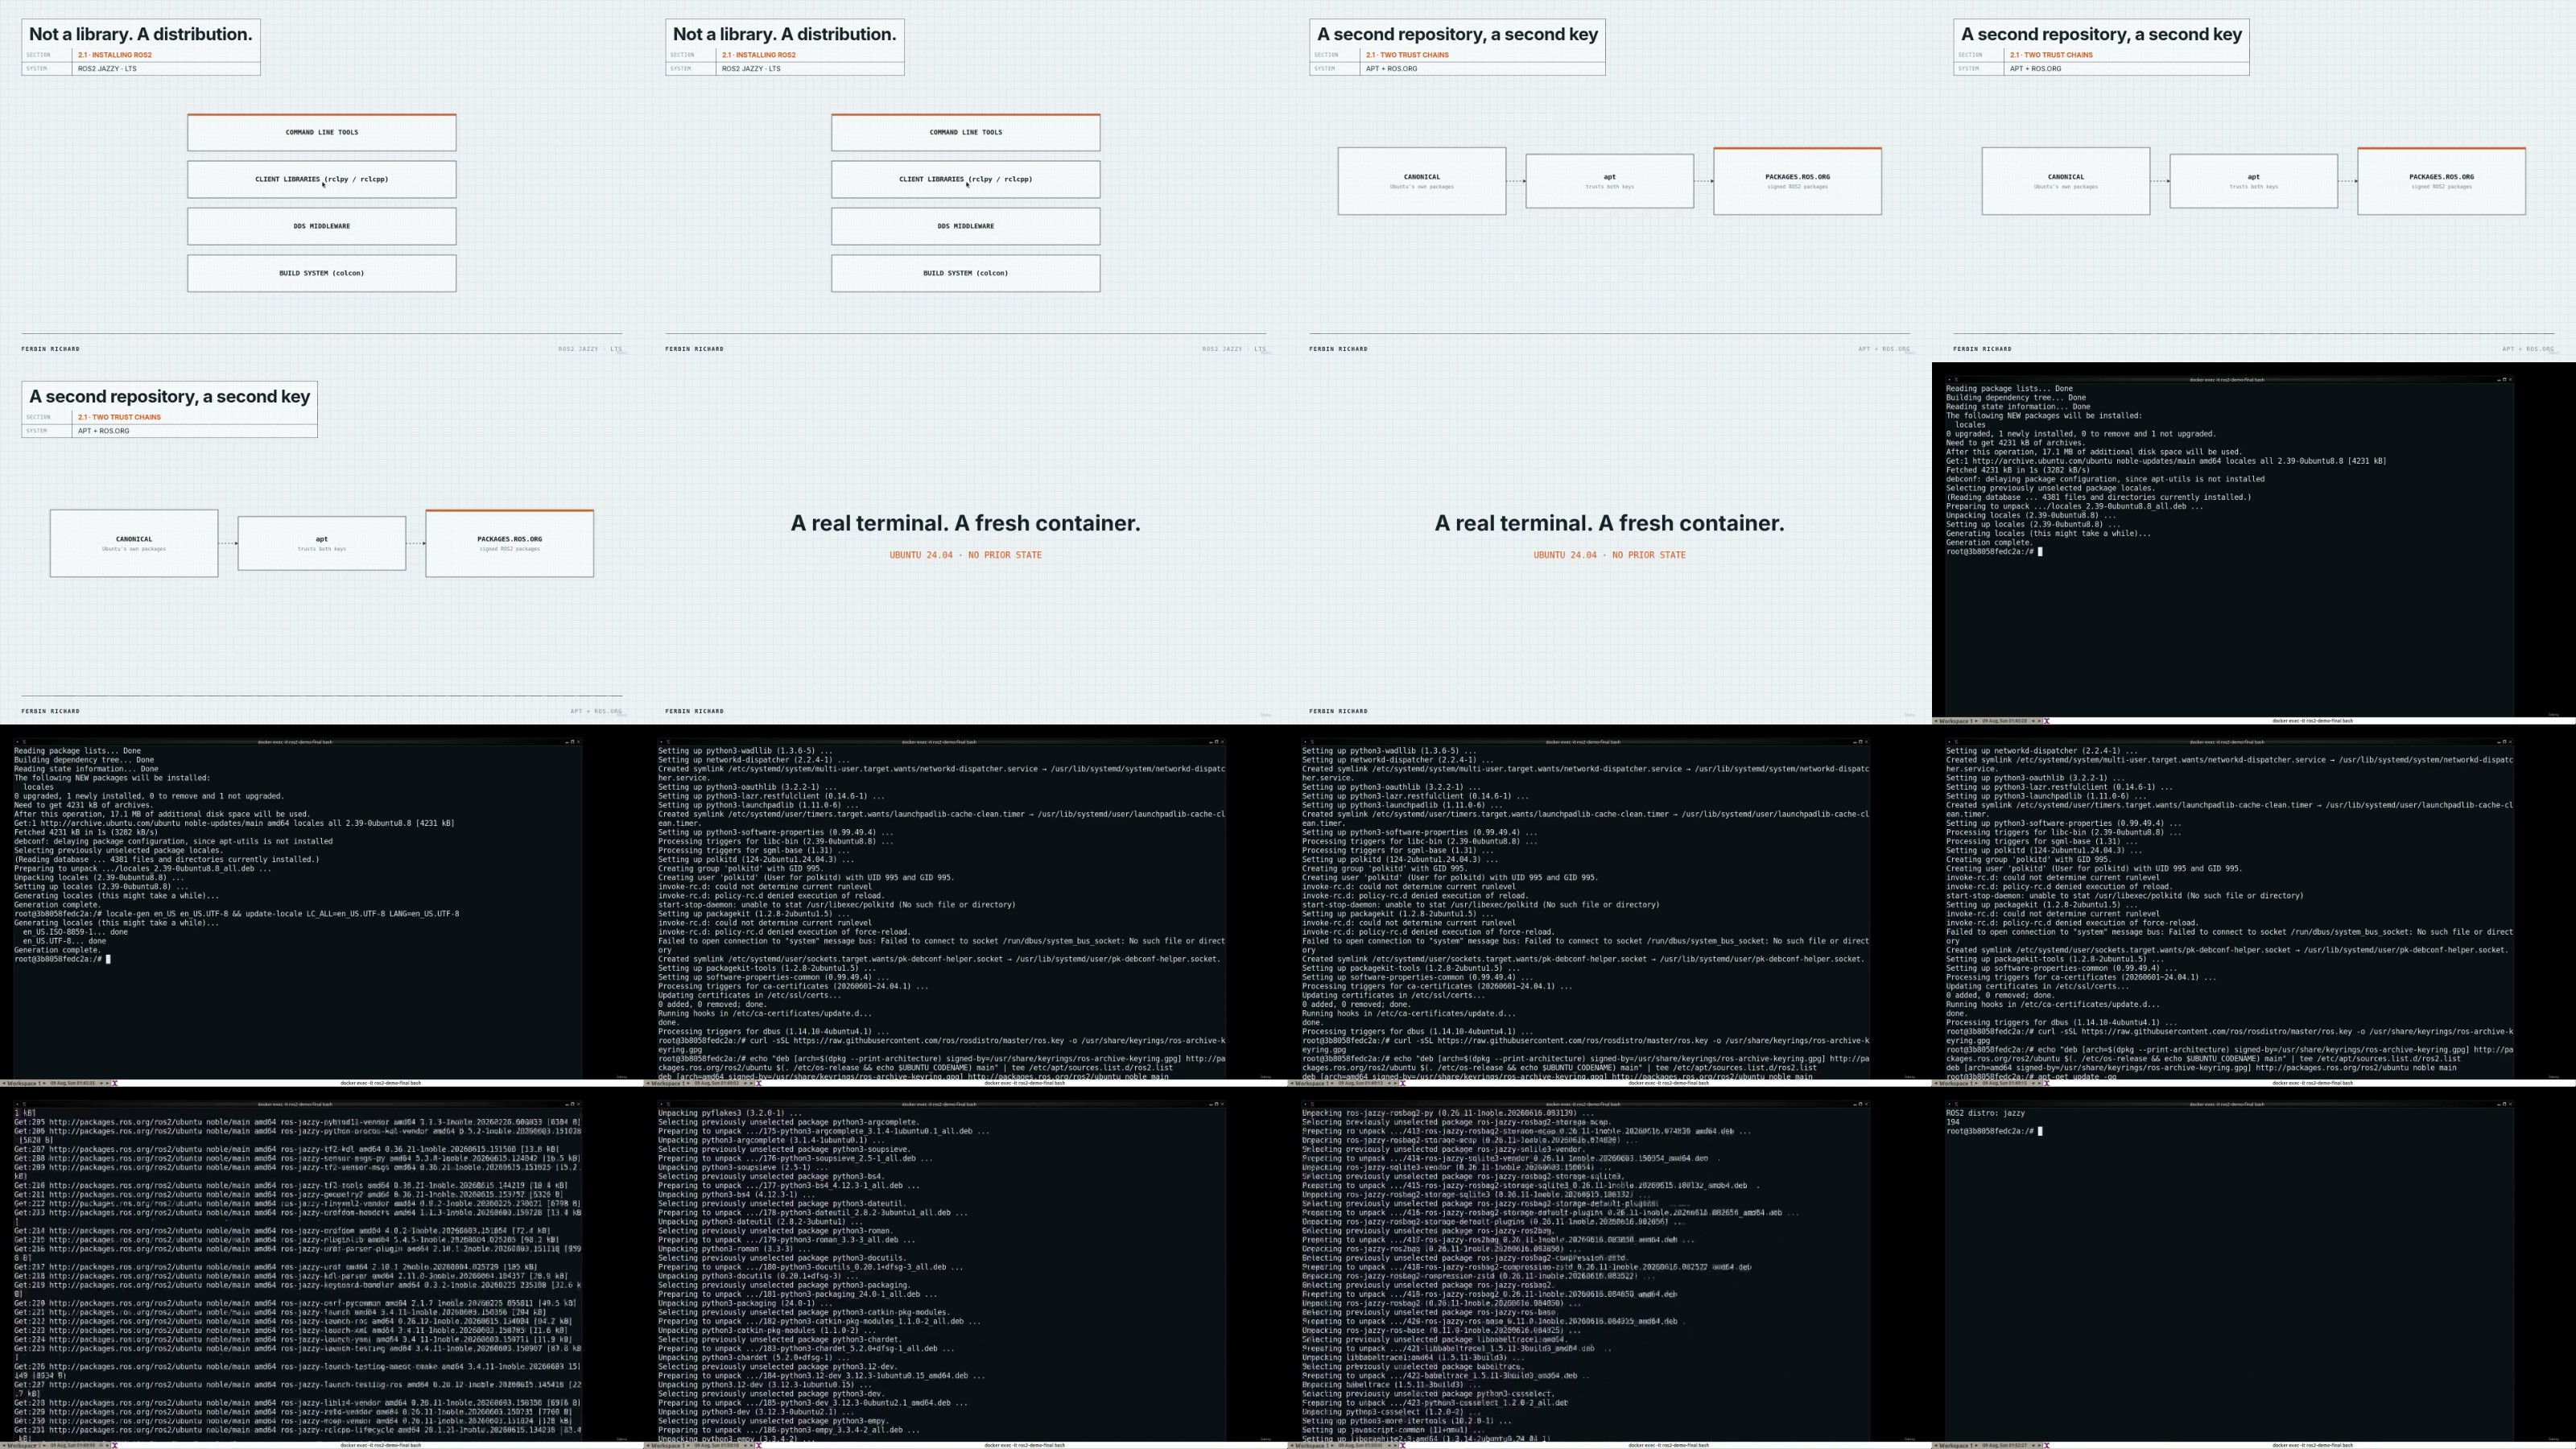Image resolution: width=2576 pixels, height=1449 pixels.
Task: Next workspace arrow in locale-gen frame taskbar
Action: (x=44, y=1083)
